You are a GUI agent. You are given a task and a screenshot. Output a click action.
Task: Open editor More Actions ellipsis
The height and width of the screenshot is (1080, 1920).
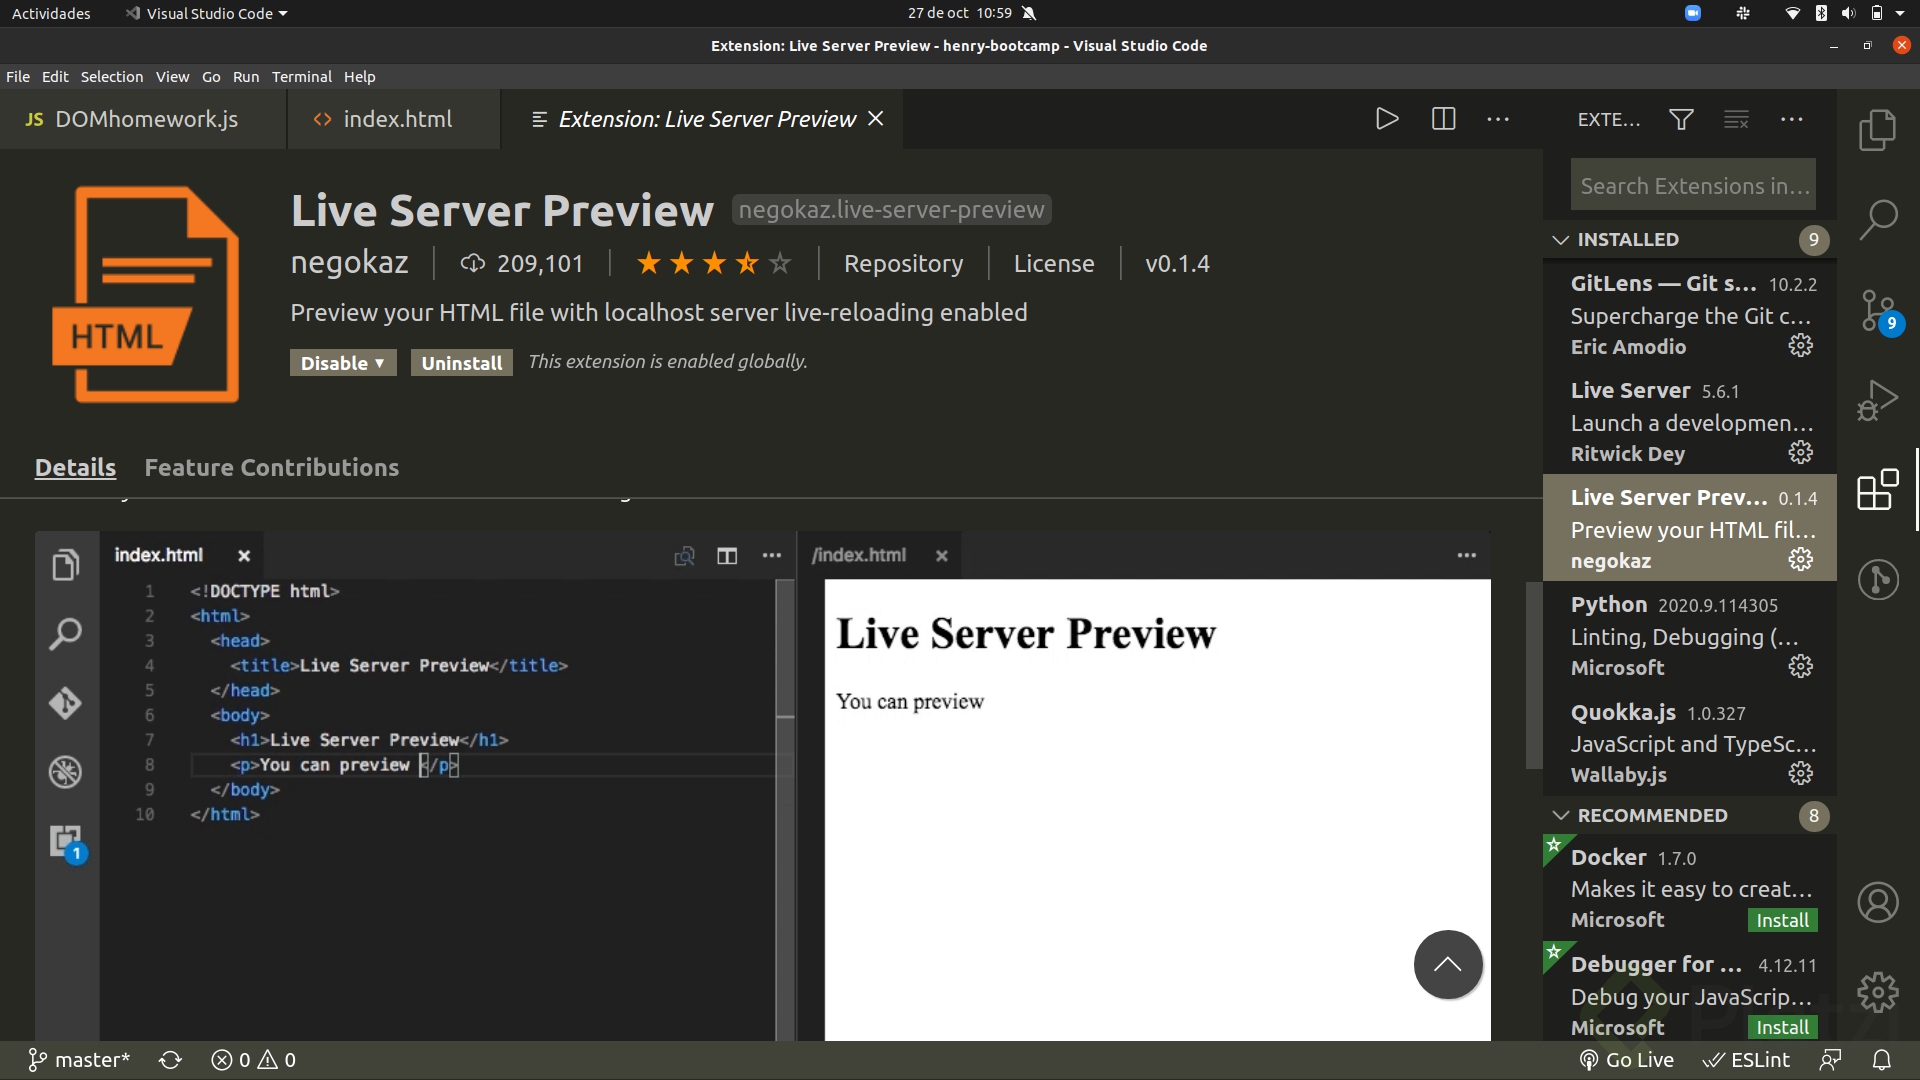point(1498,119)
